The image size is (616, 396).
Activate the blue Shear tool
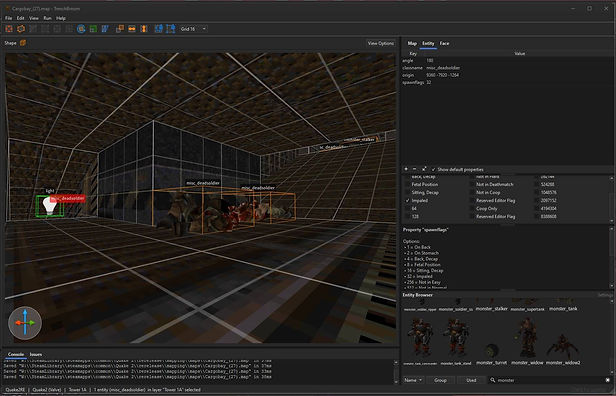105,29
